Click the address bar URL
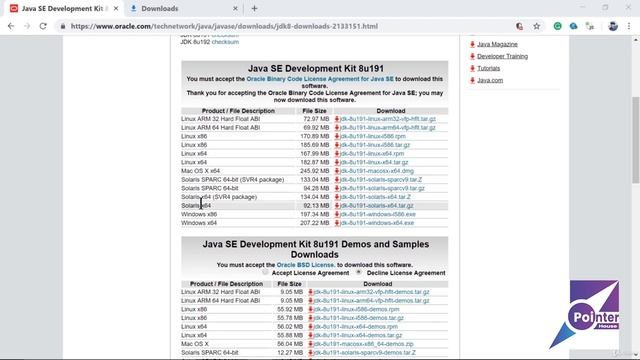This screenshot has height=360, width=640. tap(224, 26)
